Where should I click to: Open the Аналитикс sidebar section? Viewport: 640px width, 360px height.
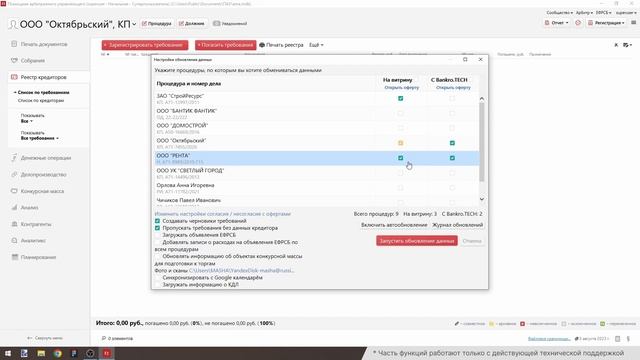click(29, 240)
